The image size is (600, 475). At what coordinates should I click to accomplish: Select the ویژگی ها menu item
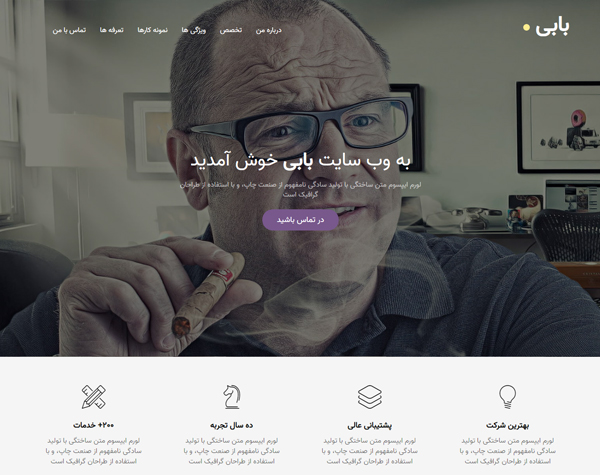click(194, 30)
